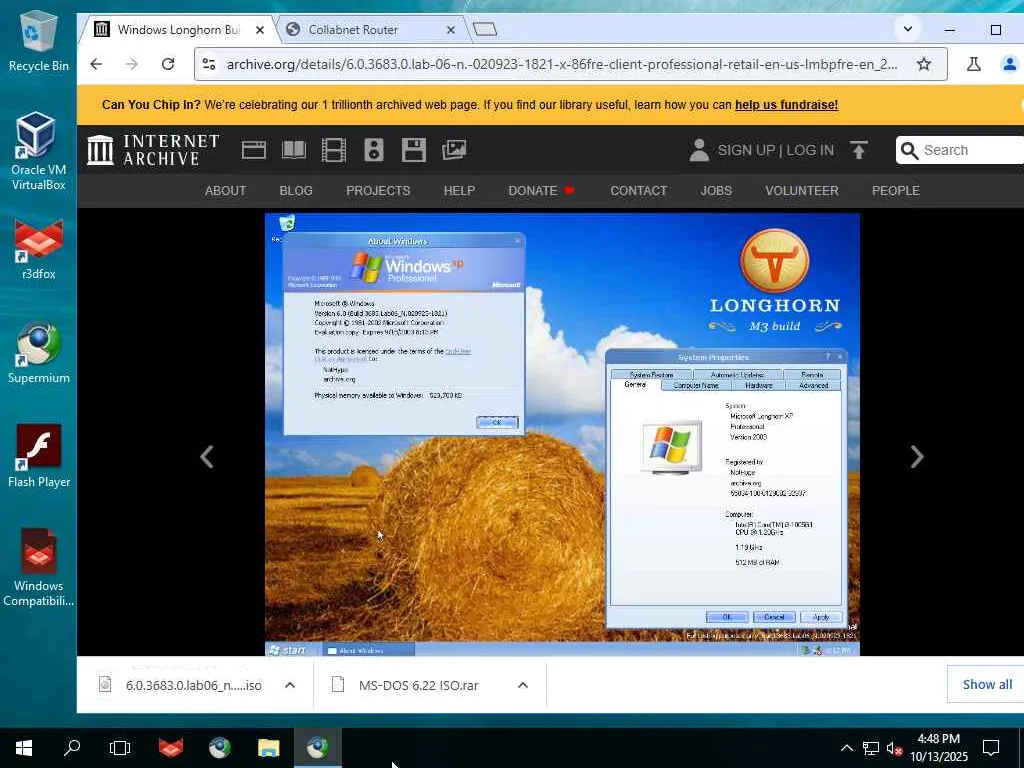The image size is (1024, 768).
Task: Open the Video film strip icon
Action: 334,150
